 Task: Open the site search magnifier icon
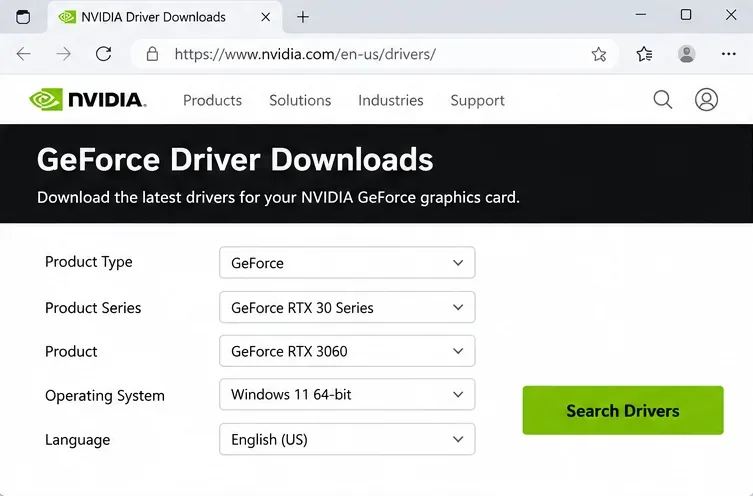[x=663, y=100]
